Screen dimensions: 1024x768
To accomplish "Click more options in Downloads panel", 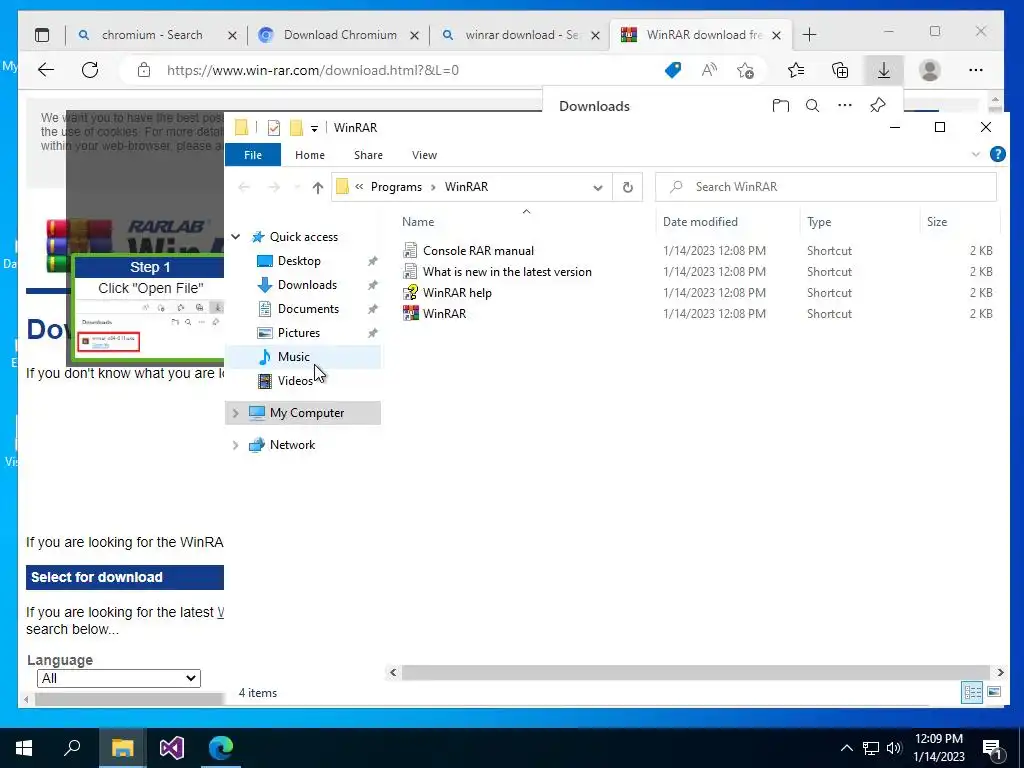I will point(844,105).
